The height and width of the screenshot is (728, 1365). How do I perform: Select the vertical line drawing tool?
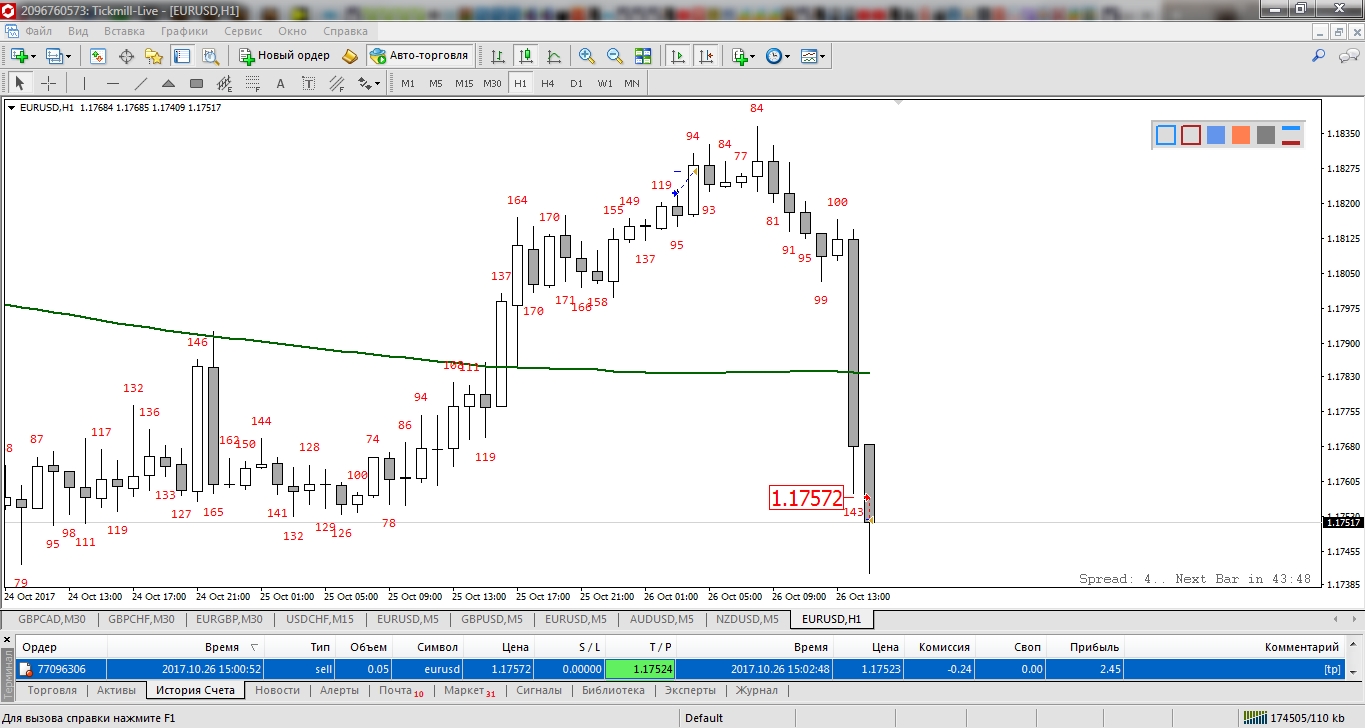[x=85, y=83]
